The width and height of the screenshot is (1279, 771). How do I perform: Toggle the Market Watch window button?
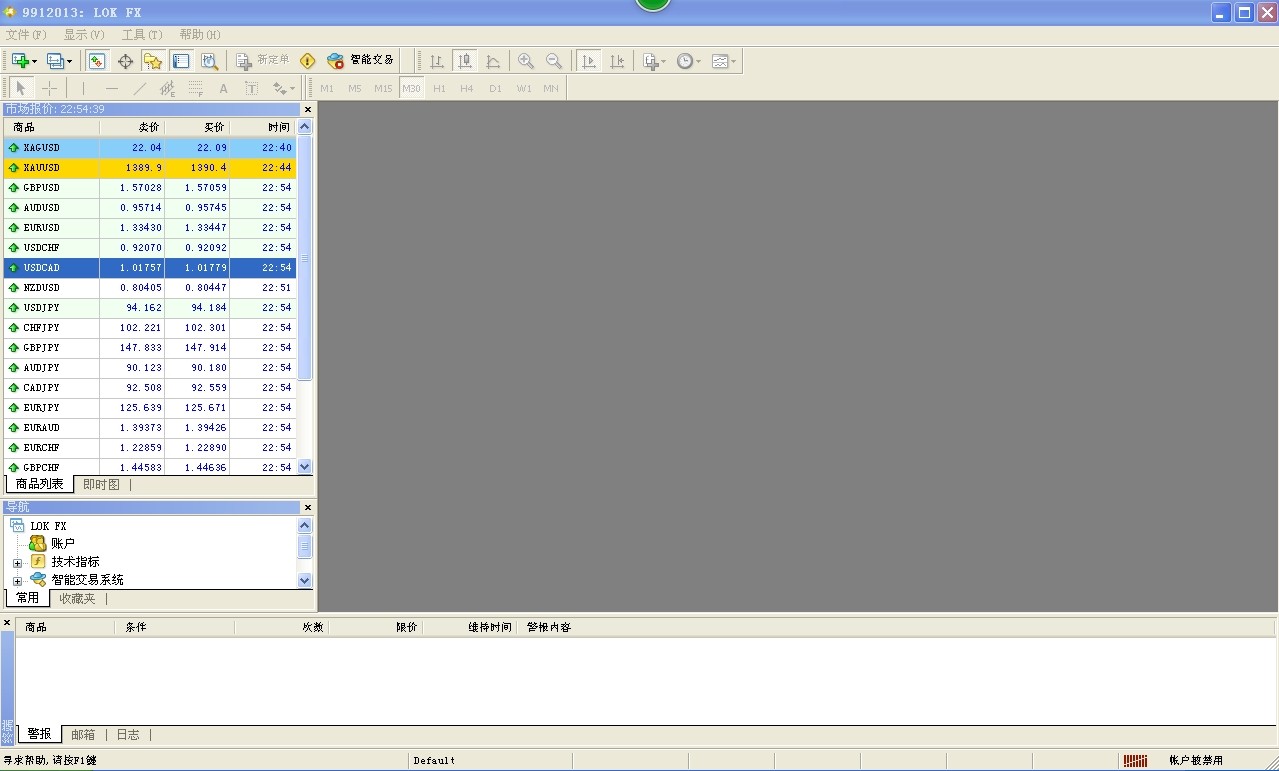tap(97, 61)
